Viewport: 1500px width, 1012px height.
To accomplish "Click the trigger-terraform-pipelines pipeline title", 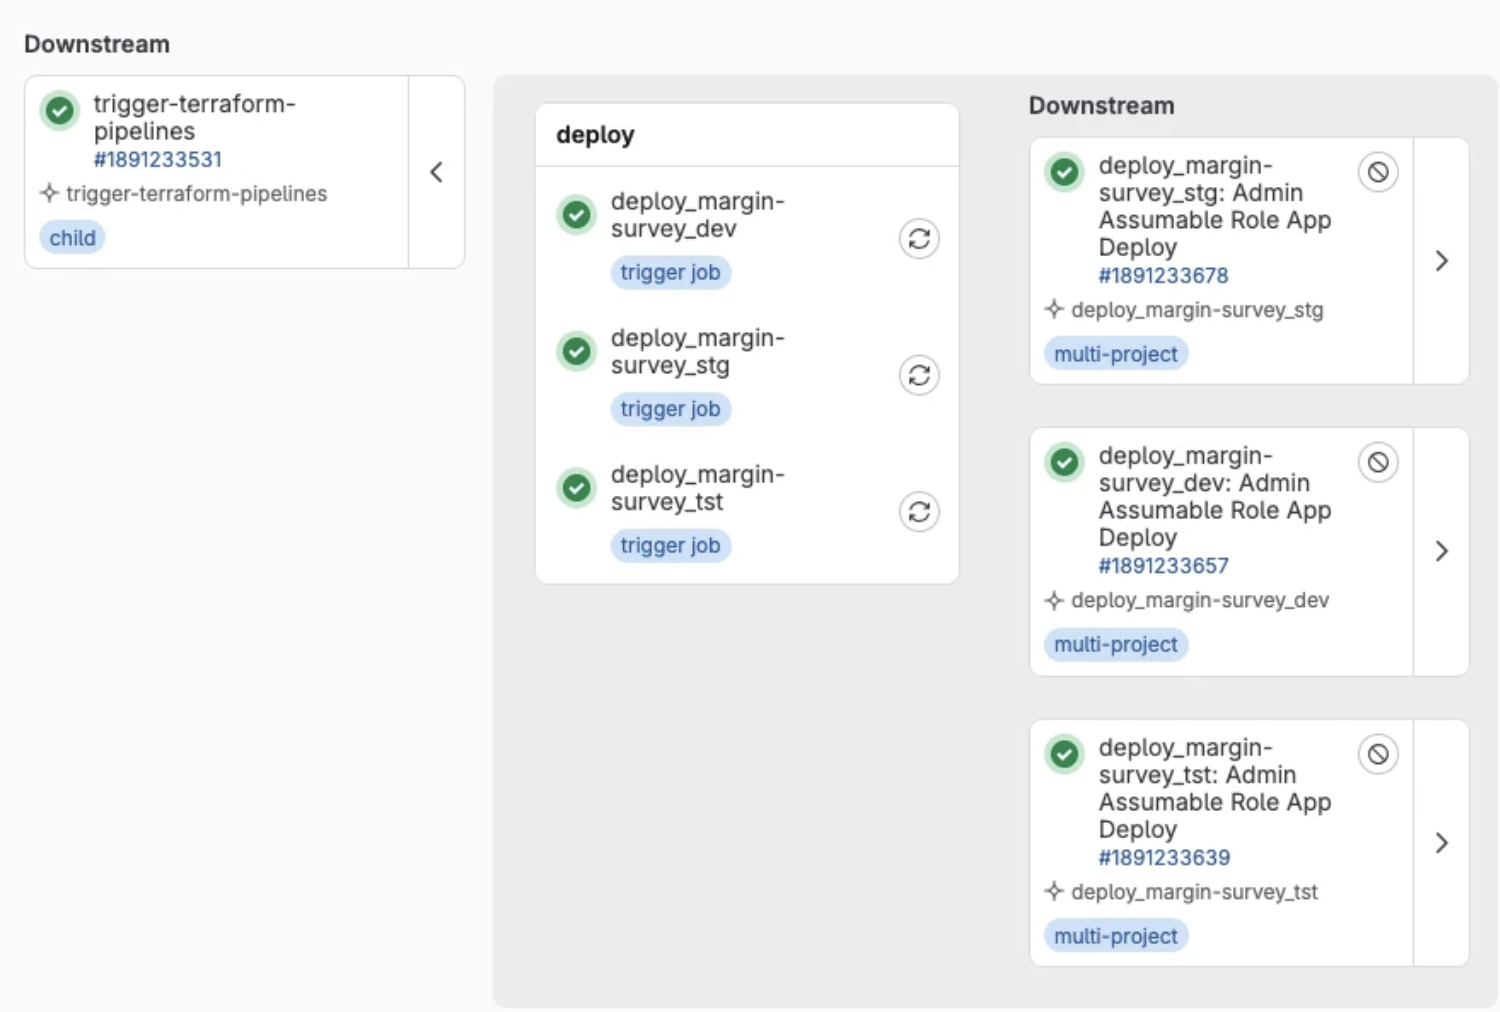I will point(194,117).
